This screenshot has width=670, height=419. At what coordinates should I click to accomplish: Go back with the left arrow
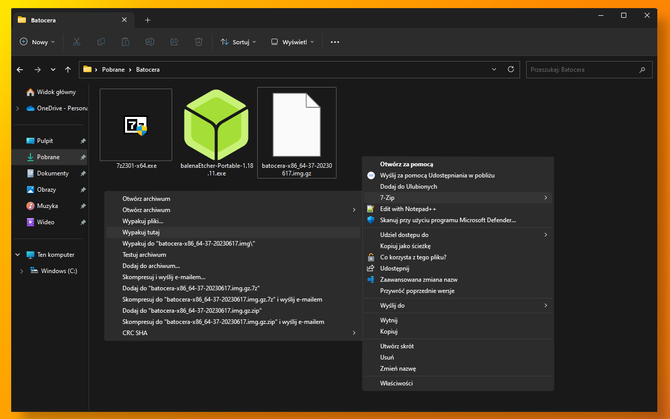click(x=20, y=70)
